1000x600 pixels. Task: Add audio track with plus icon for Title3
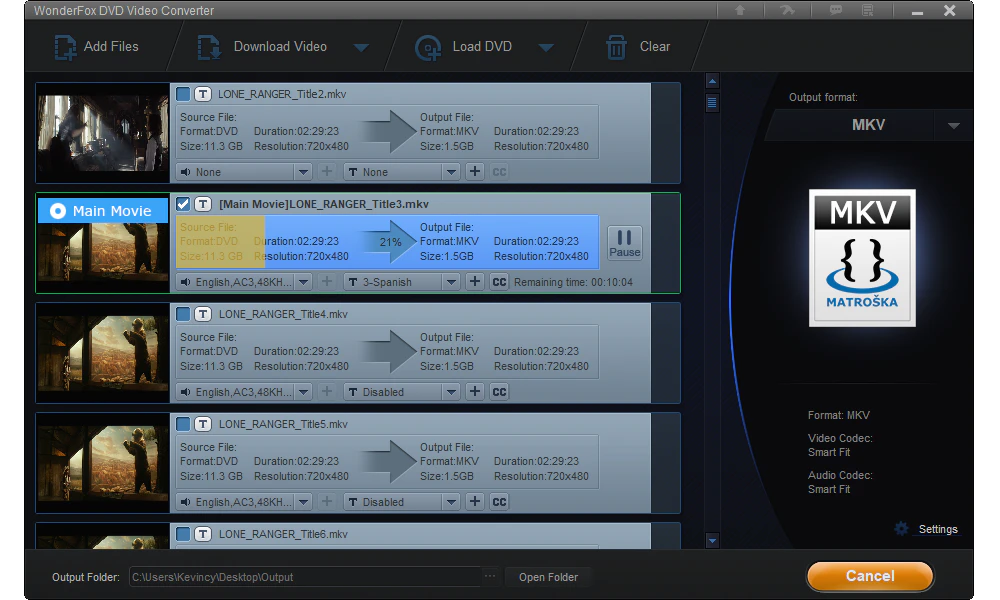point(327,282)
